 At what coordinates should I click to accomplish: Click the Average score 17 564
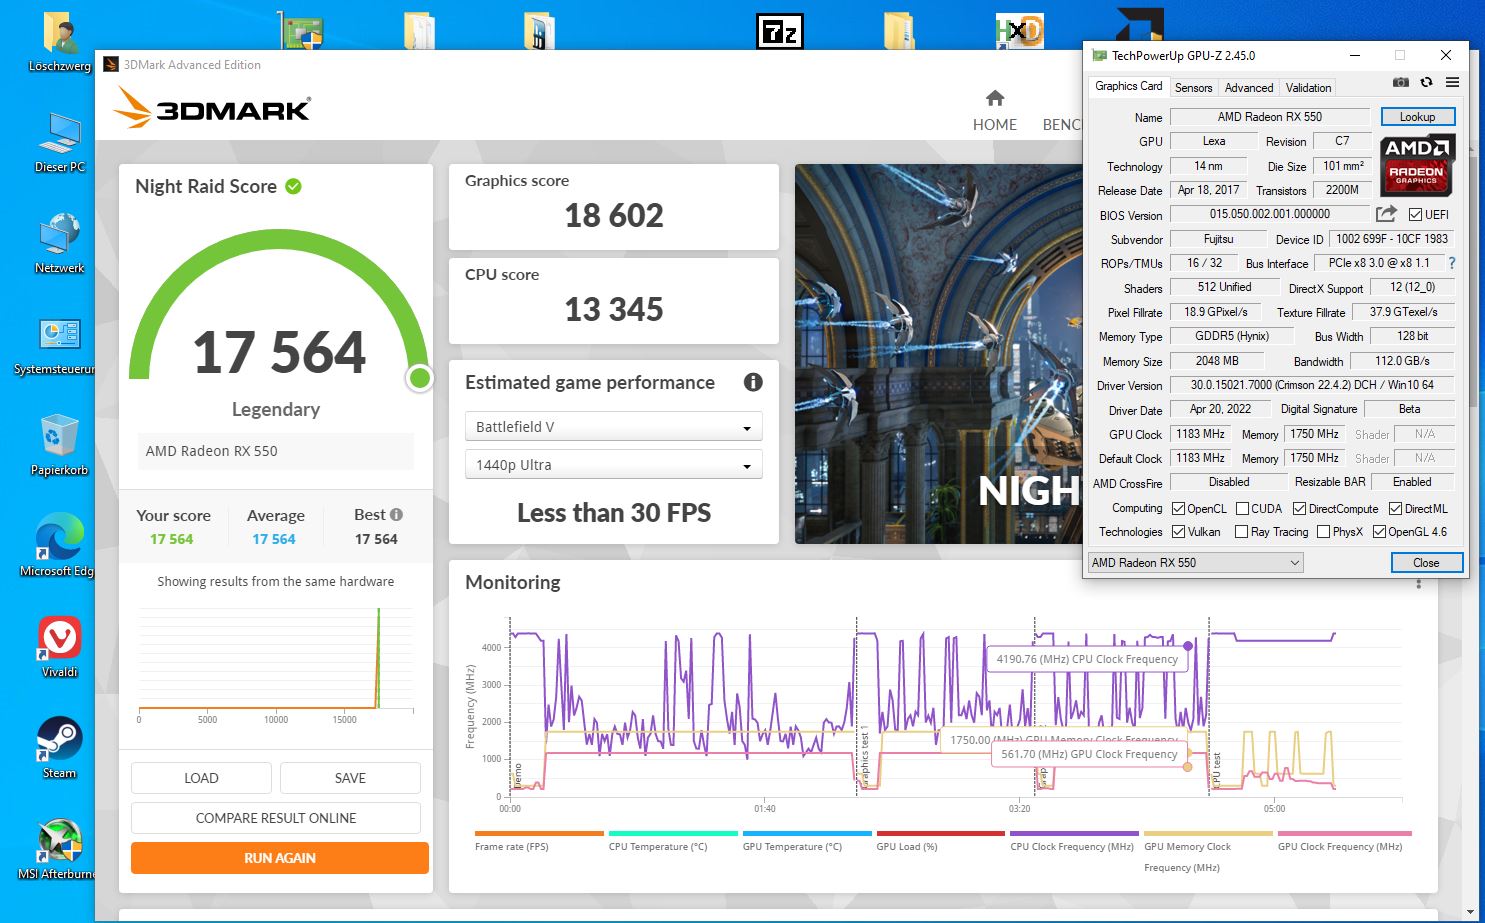[x=274, y=539]
